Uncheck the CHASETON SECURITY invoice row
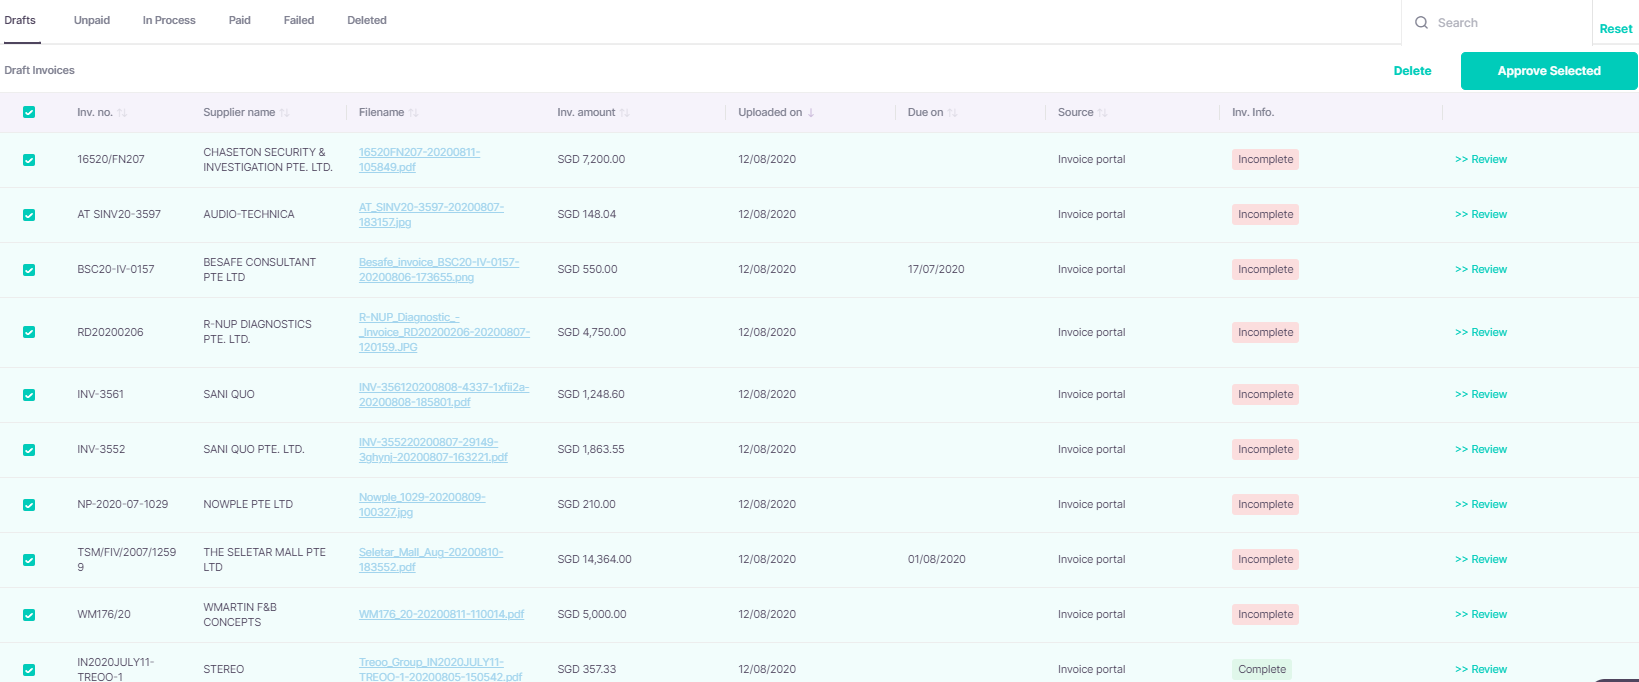Screen dimensions: 1639x682 point(29,160)
